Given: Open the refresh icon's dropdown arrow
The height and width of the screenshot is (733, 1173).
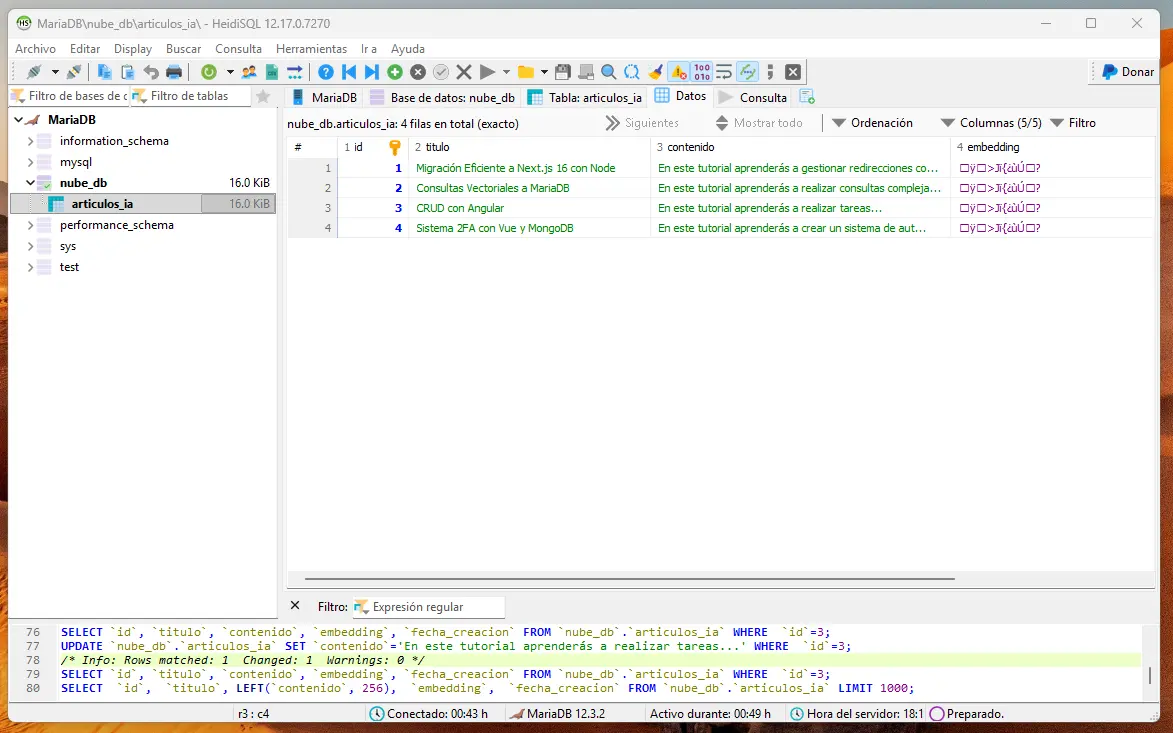Looking at the screenshot, I should pos(230,72).
